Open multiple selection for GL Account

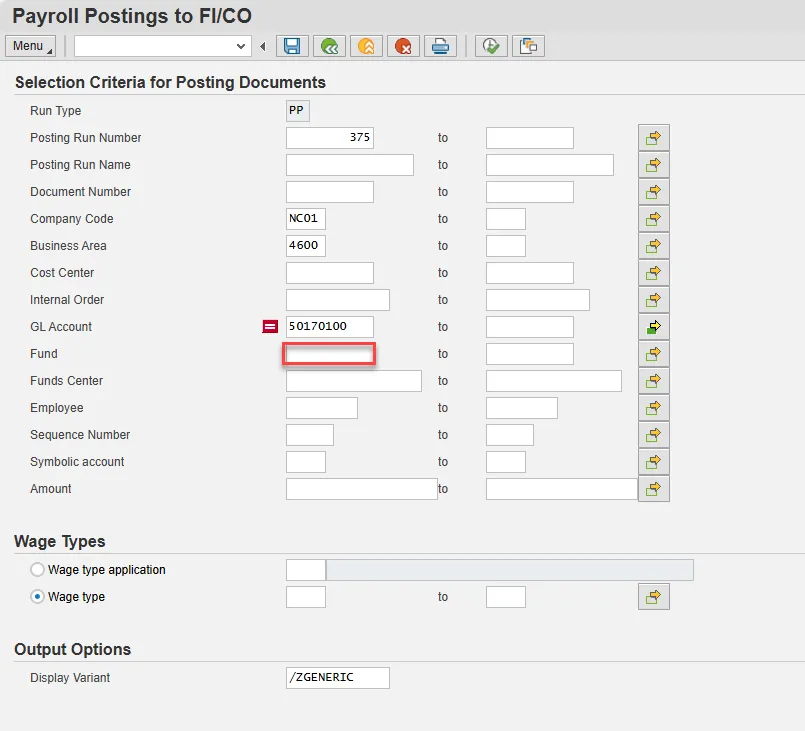click(653, 327)
